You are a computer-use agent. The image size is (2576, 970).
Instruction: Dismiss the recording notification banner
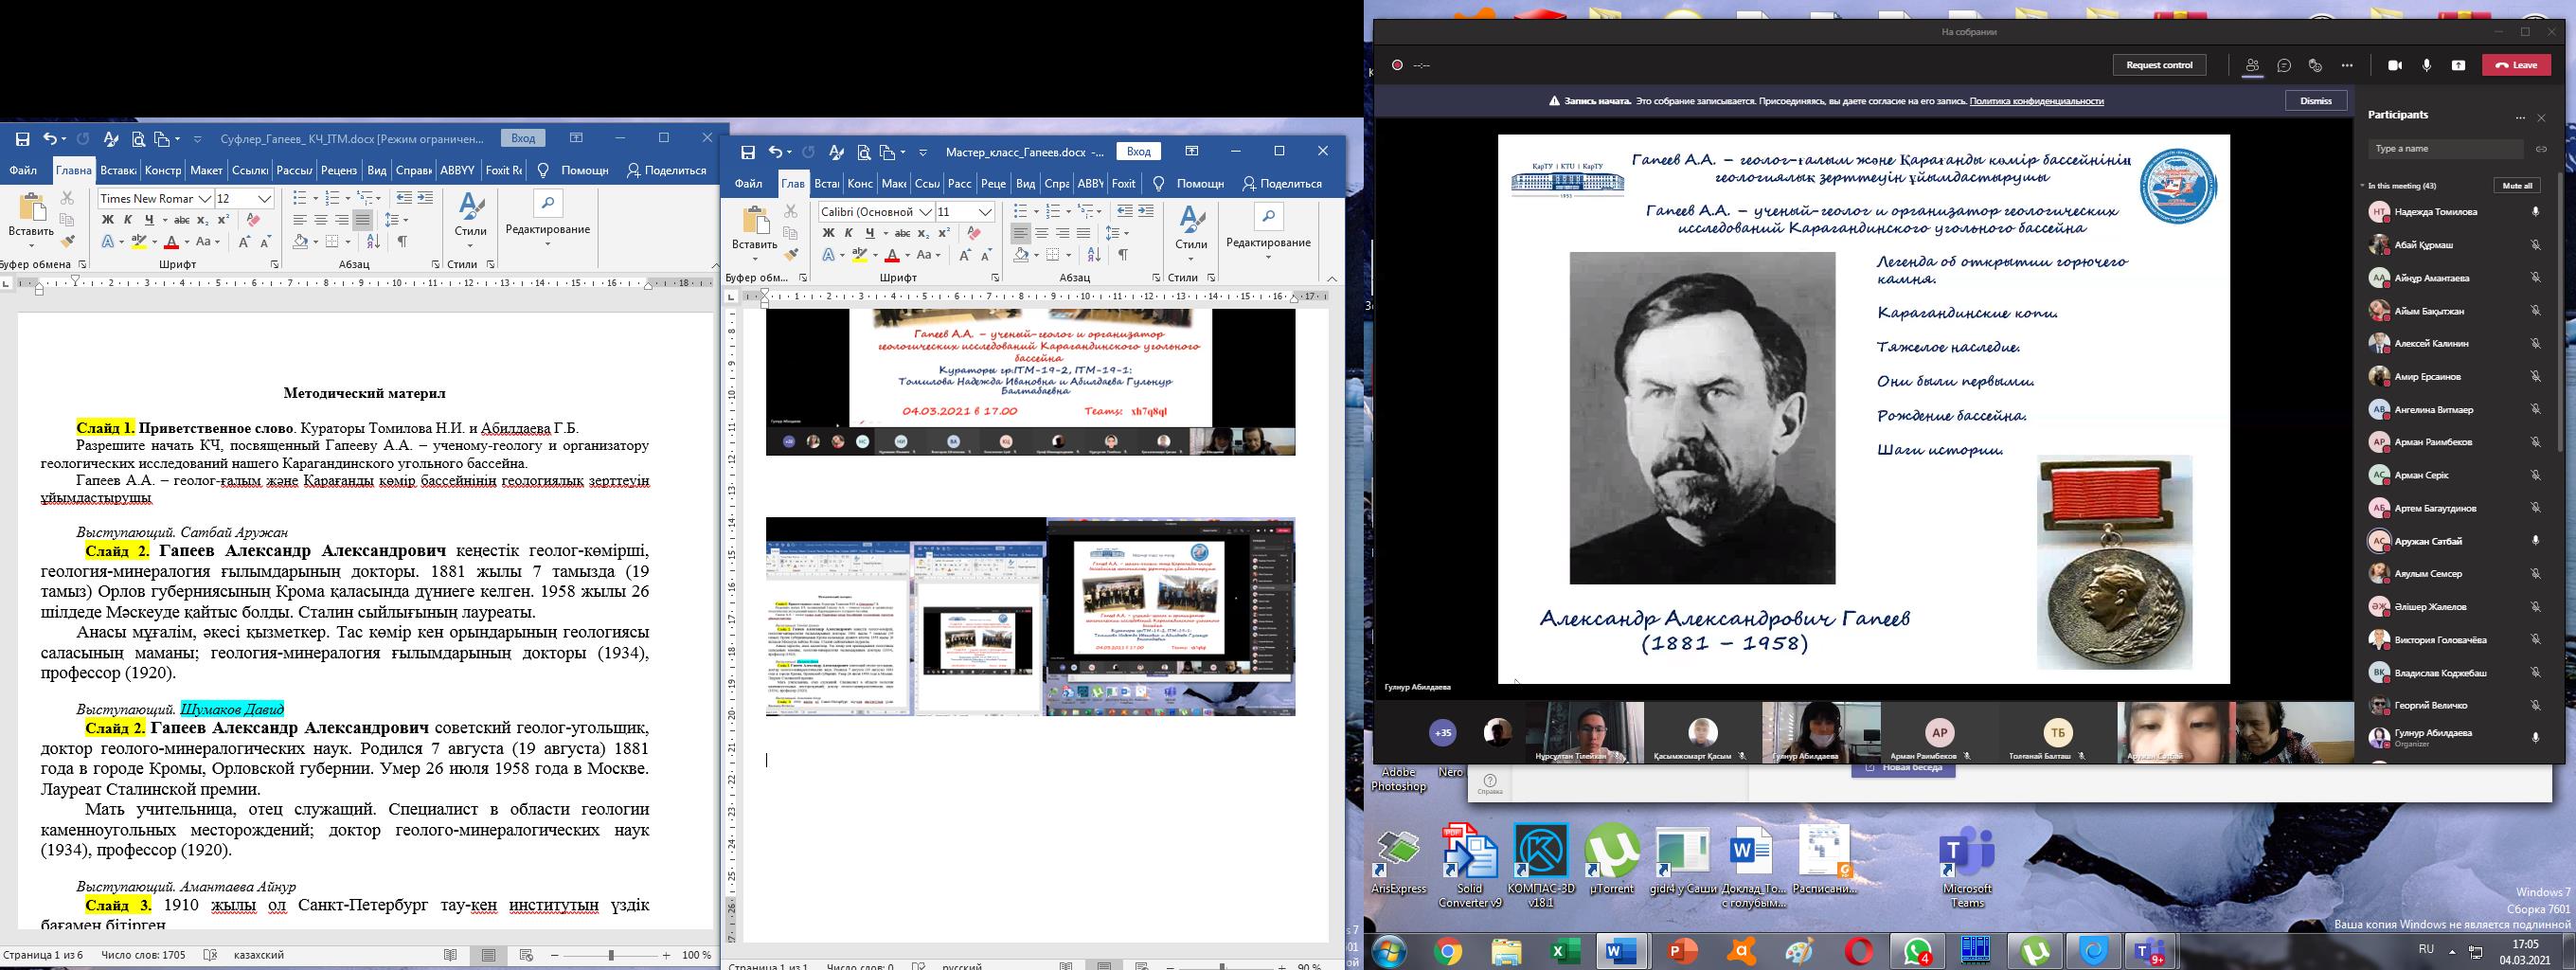(x=2316, y=101)
